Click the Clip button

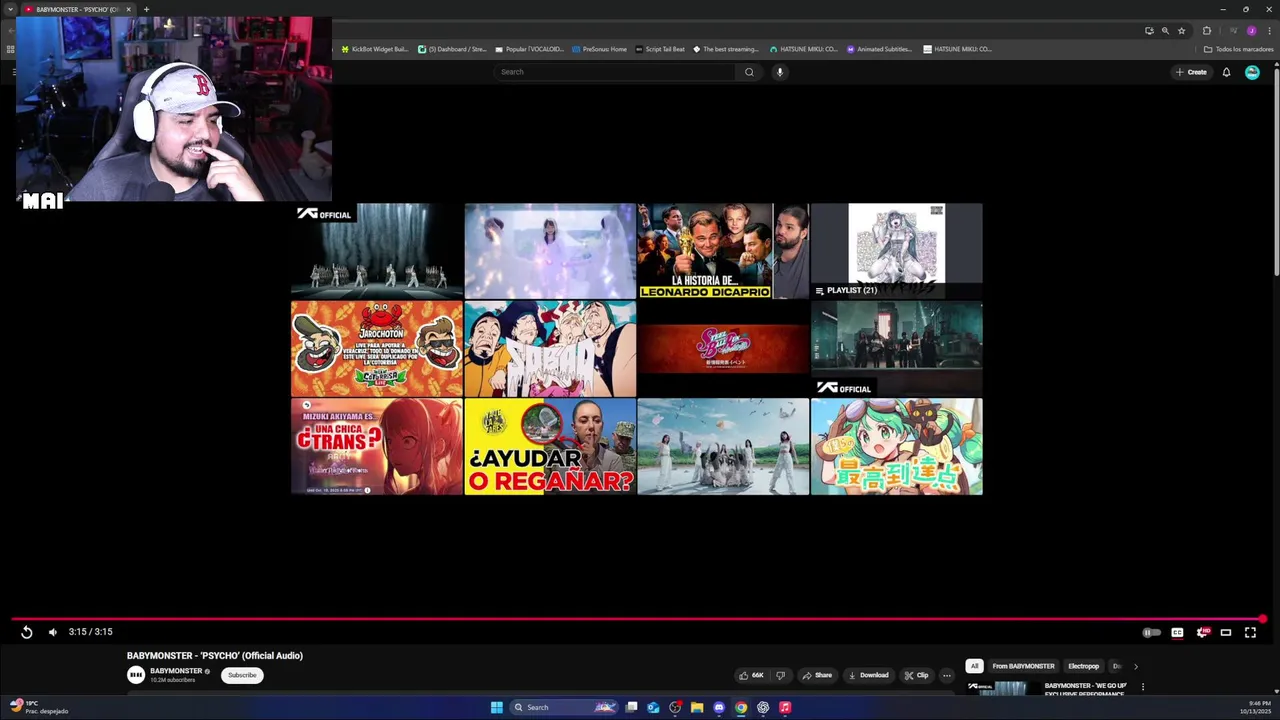coord(916,675)
